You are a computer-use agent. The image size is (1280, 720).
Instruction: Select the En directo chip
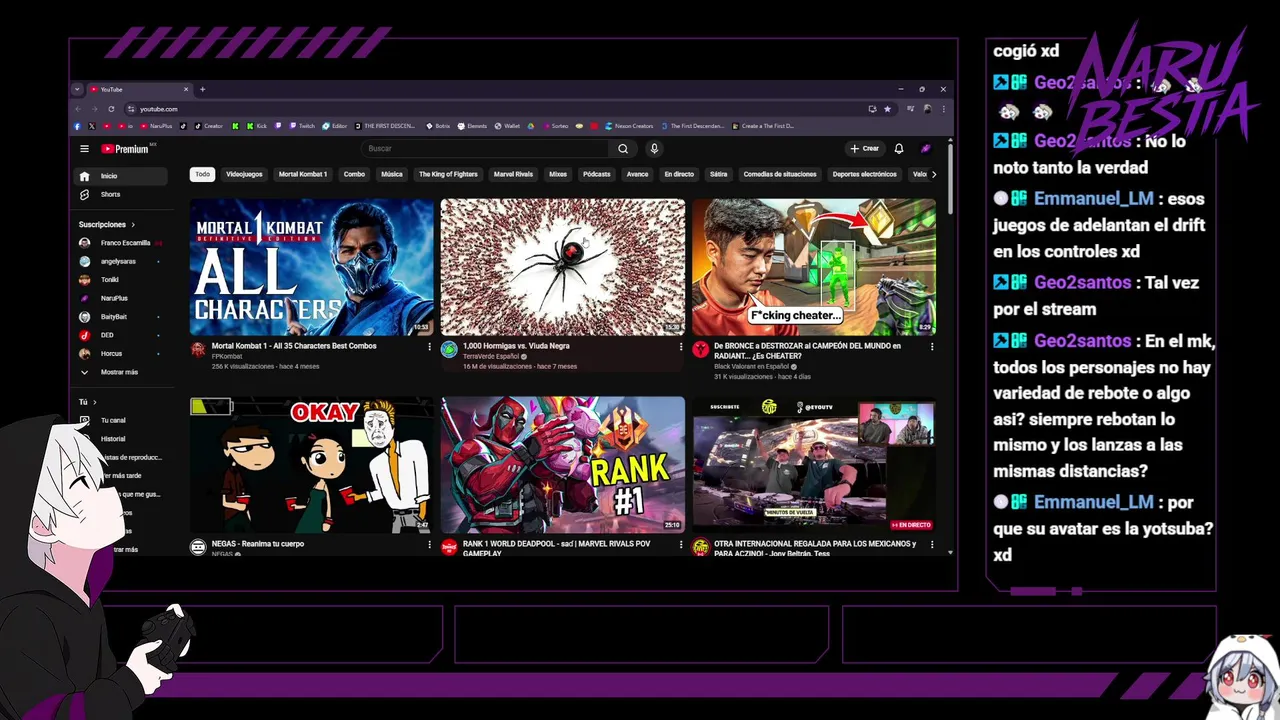(679, 174)
